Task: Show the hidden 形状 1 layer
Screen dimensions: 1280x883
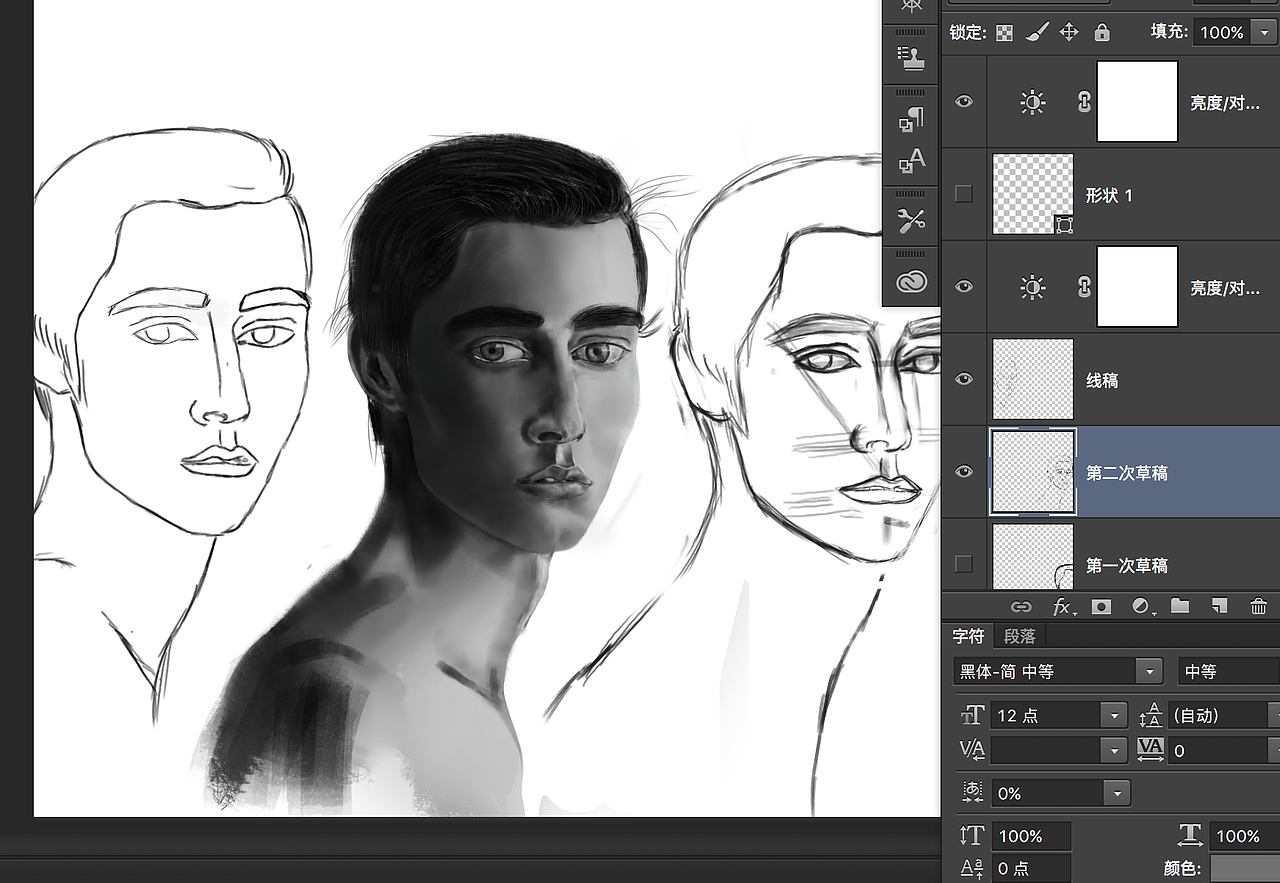Action: click(964, 194)
